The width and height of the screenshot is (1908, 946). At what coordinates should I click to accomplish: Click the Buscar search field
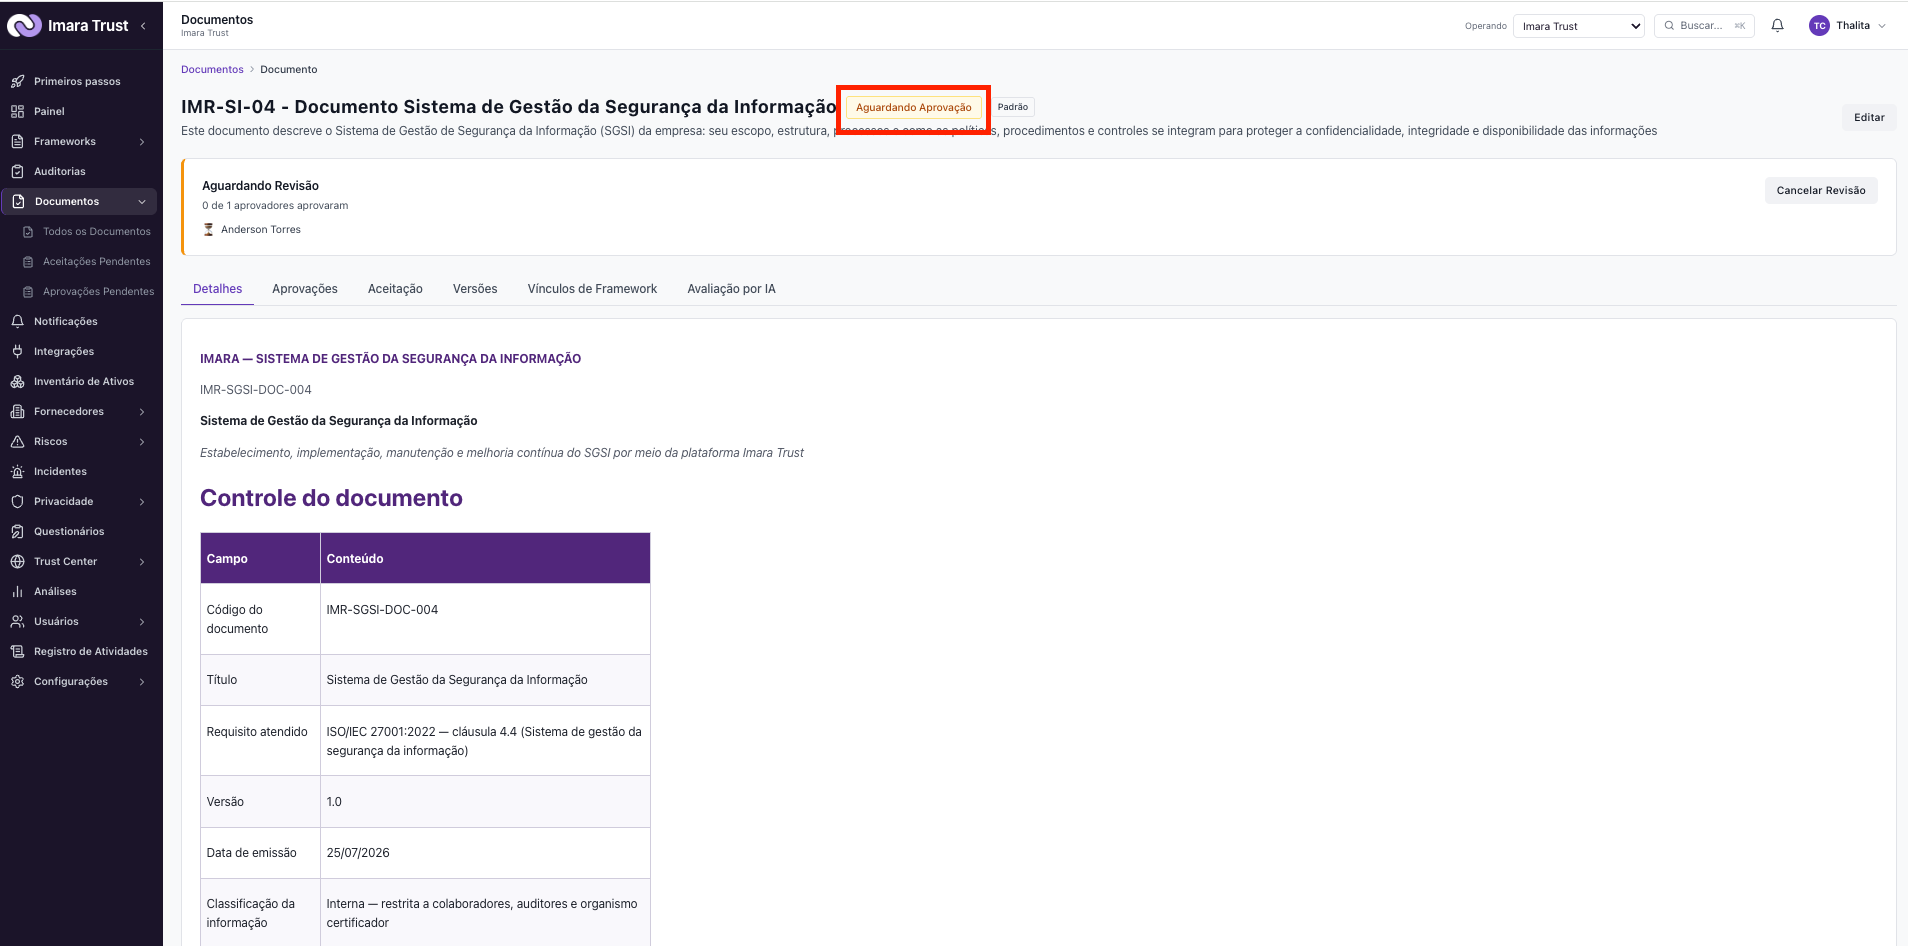(1704, 26)
